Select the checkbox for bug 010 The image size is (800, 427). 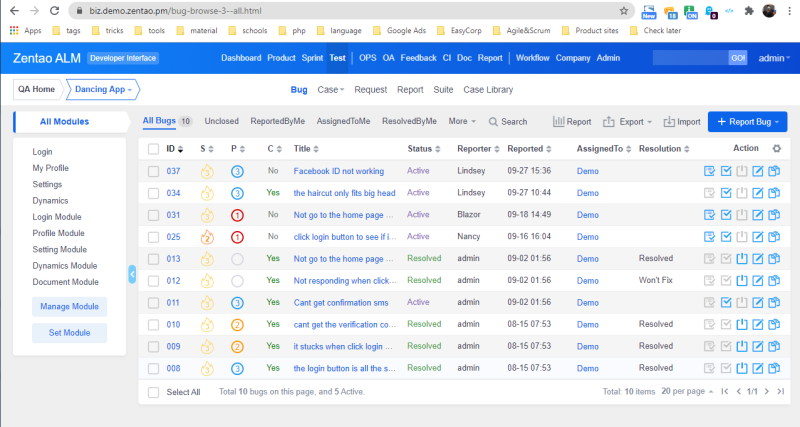click(x=153, y=324)
